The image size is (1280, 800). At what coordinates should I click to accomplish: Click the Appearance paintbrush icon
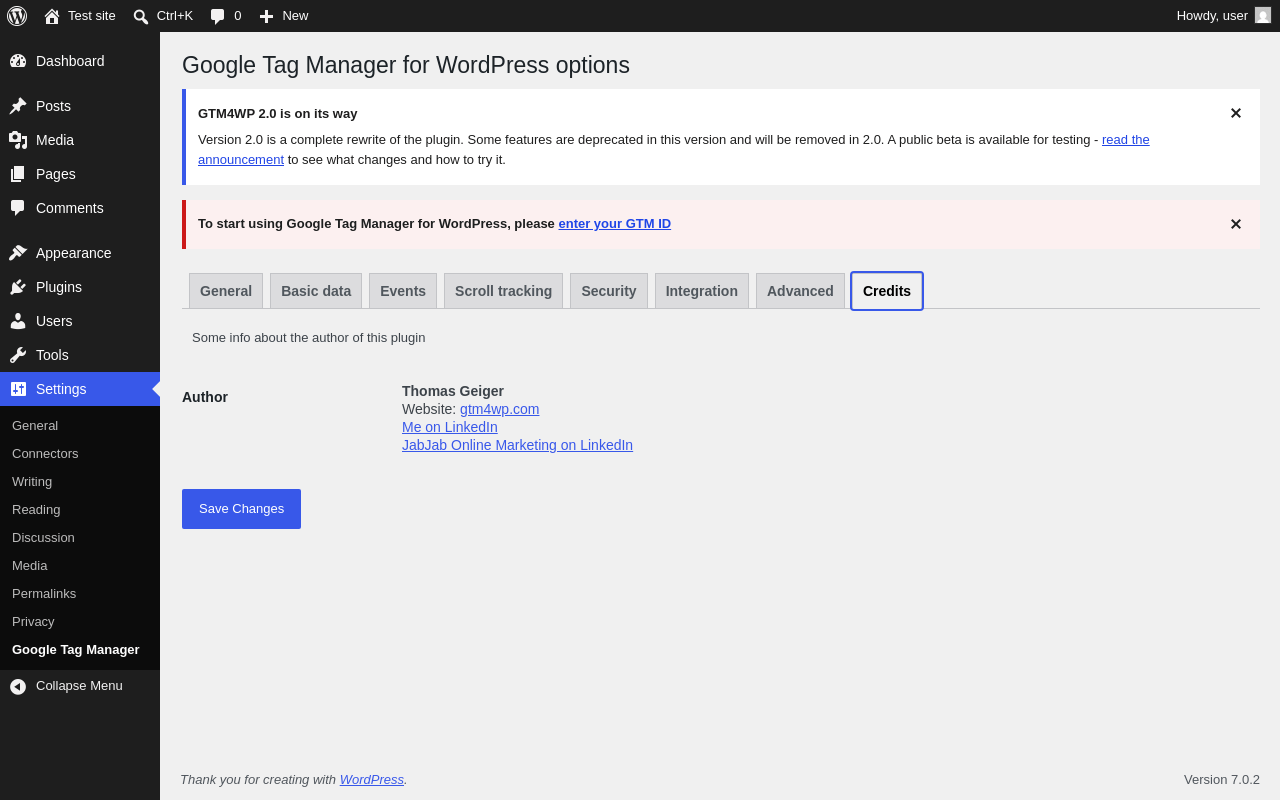click(x=18, y=253)
